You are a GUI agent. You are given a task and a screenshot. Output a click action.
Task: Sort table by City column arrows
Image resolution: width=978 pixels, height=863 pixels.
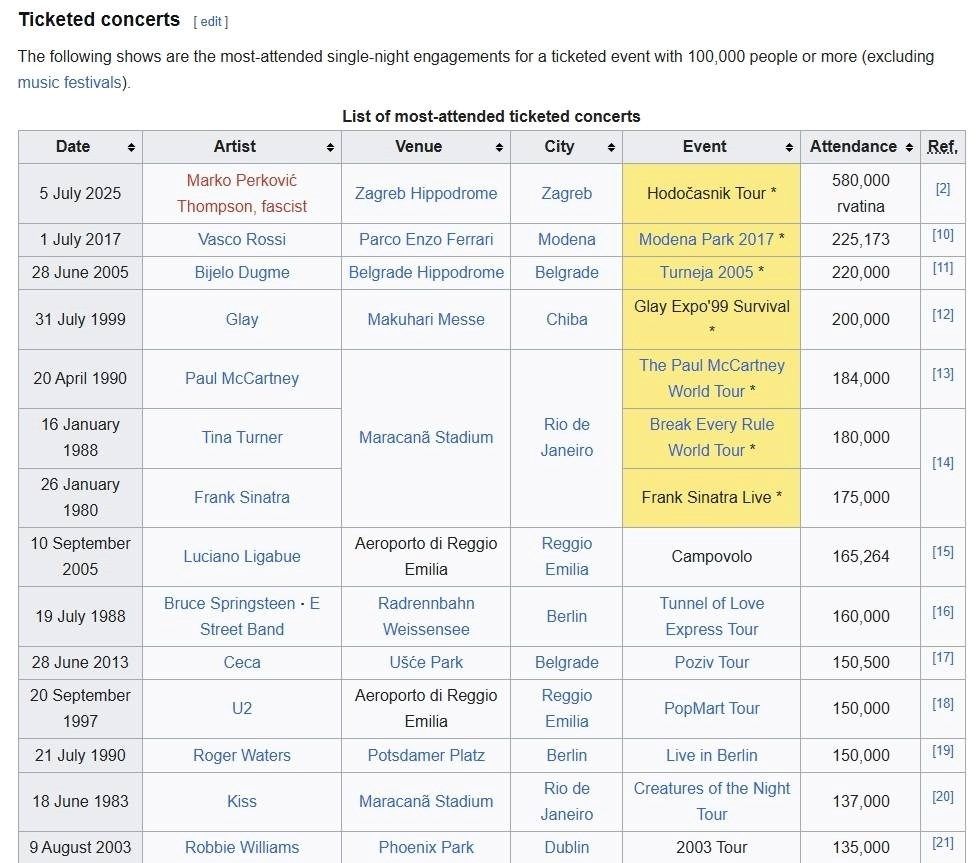(x=611, y=147)
